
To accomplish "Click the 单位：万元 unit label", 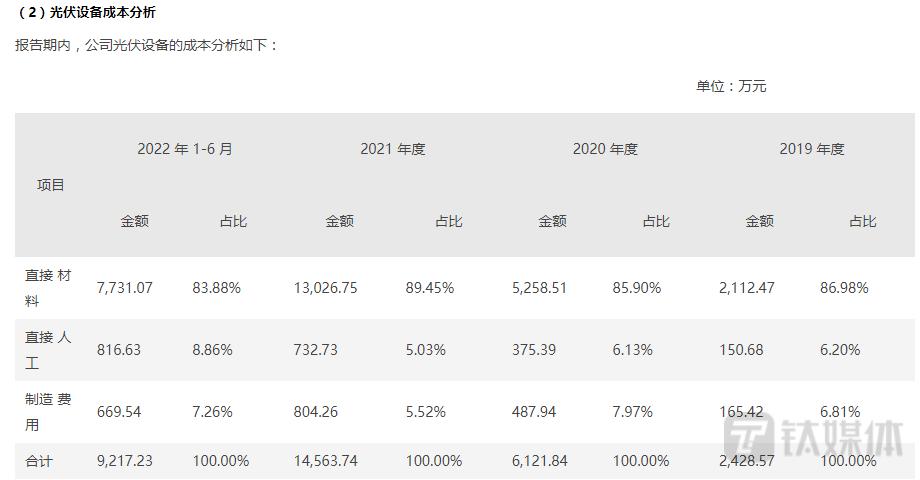I will (x=731, y=86).
